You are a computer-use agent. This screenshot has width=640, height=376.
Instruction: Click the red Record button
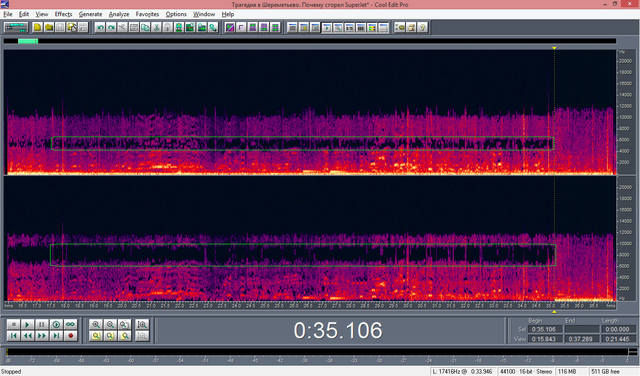(x=70, y=336)
